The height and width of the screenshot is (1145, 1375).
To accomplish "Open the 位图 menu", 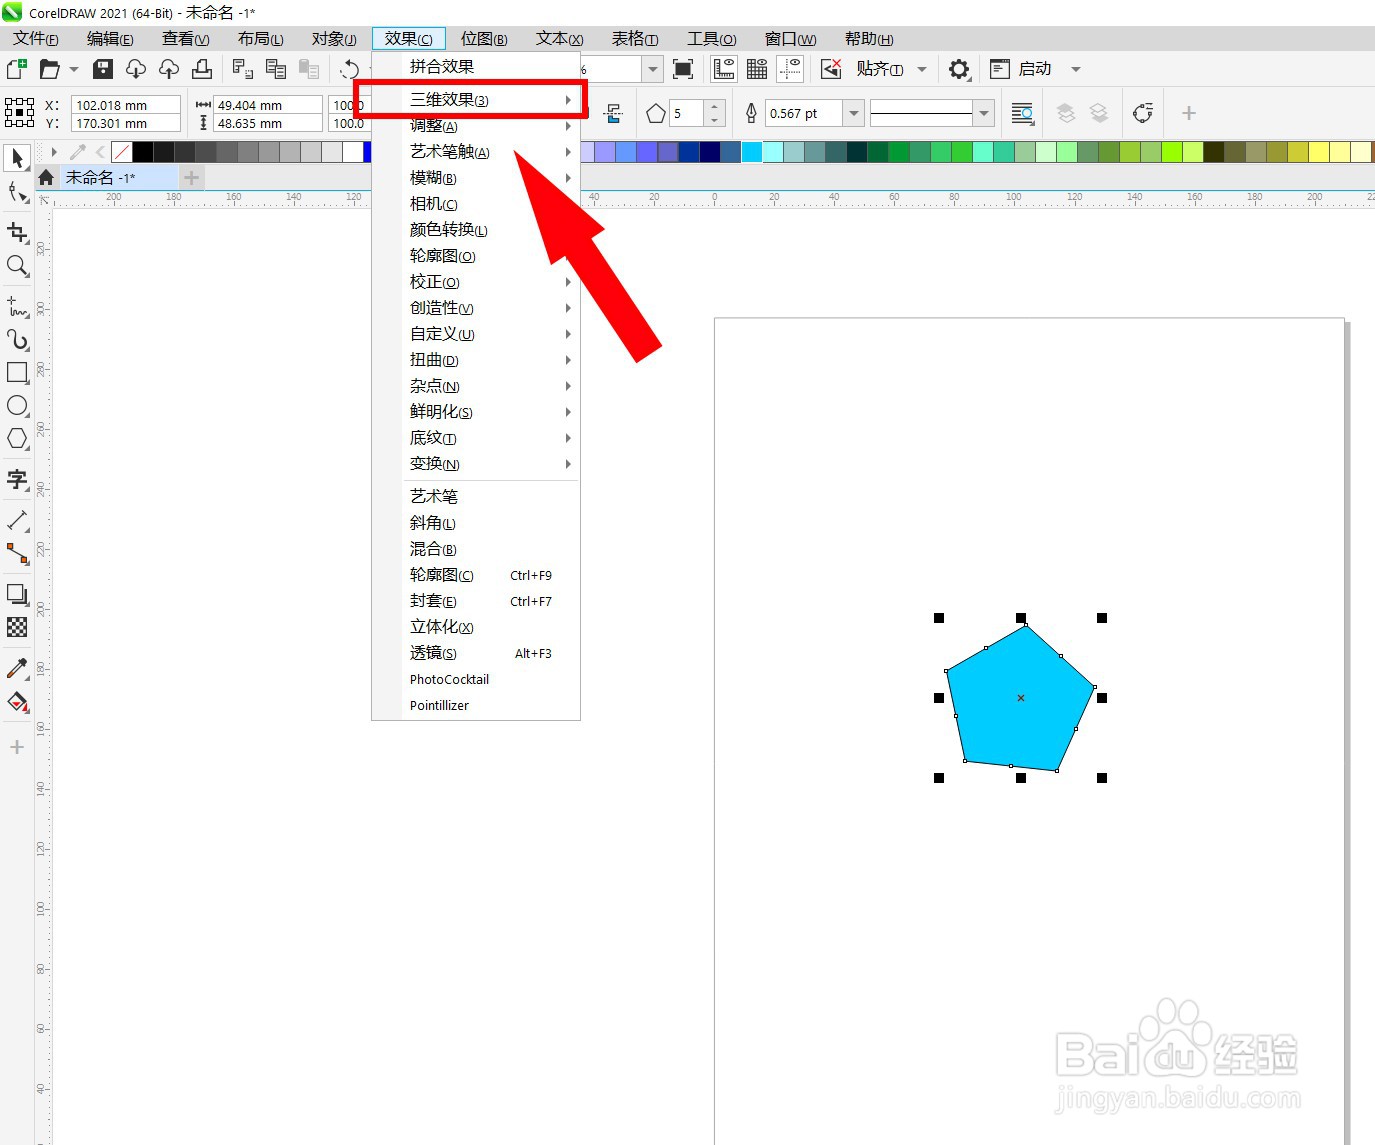I will pyautogui.click(x=484, y=39).
